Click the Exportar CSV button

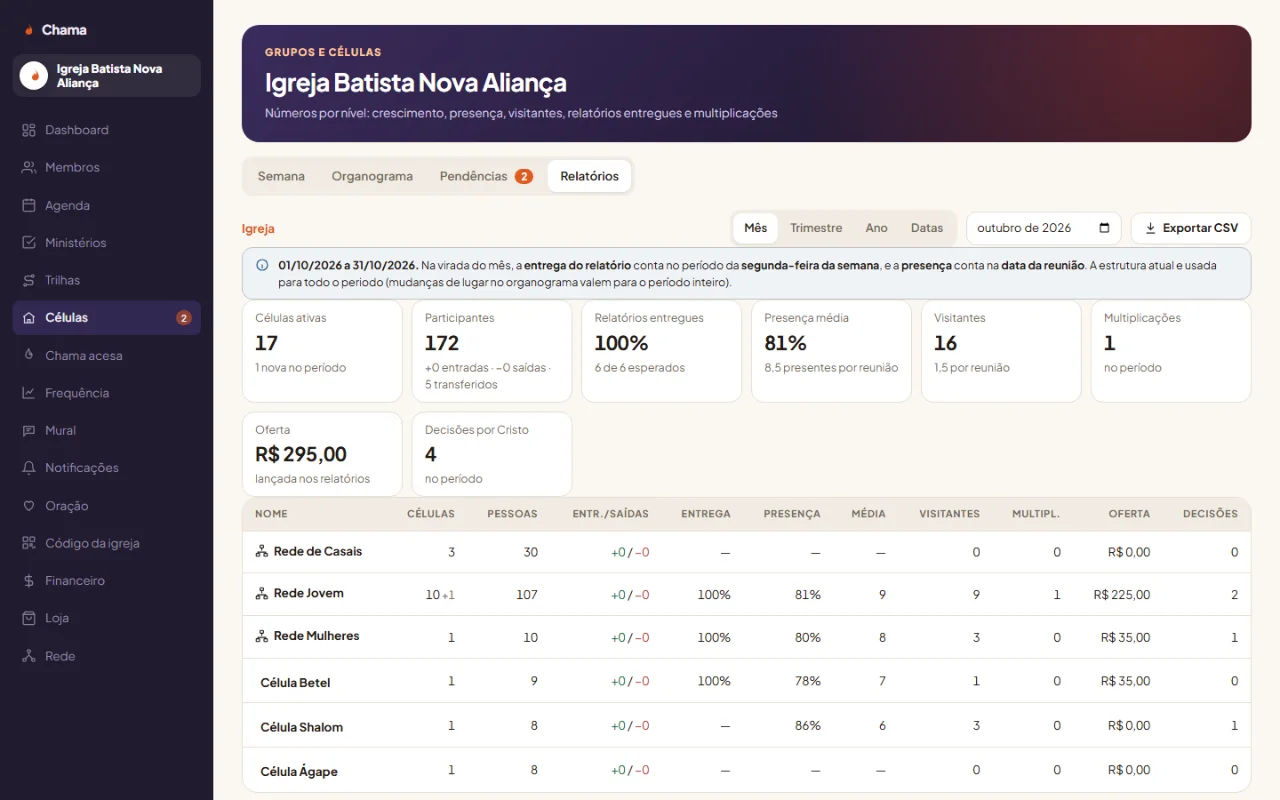[x=1191, y=228]
